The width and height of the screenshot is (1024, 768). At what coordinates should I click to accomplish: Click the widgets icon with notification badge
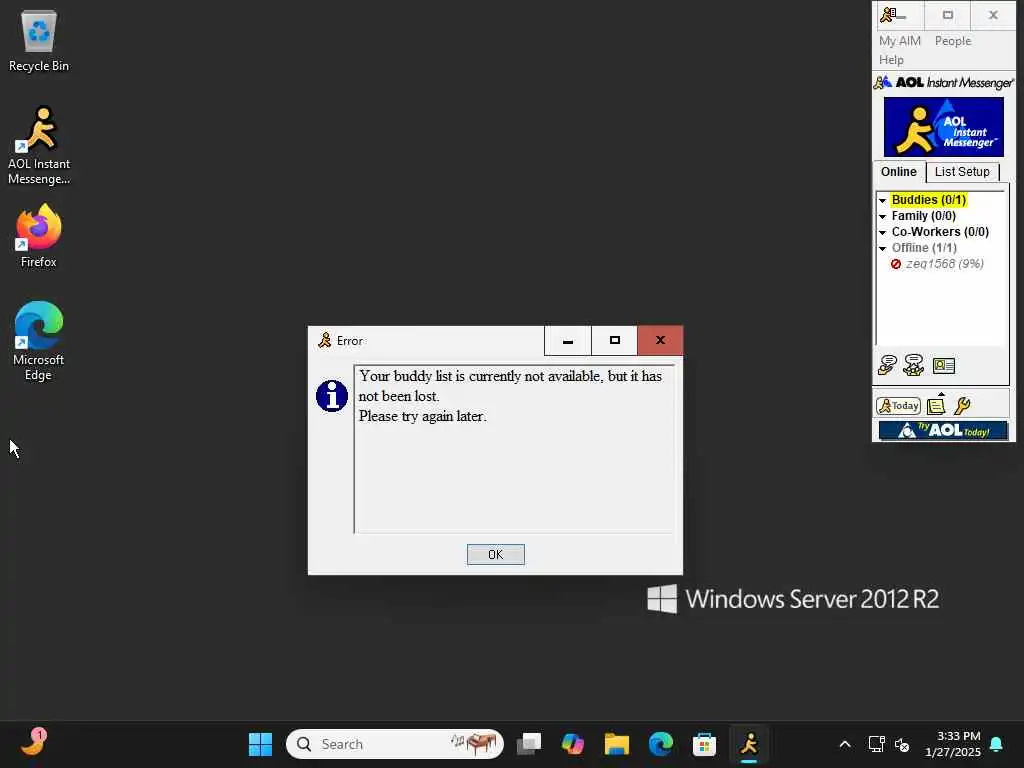click(x=33, y=743)
